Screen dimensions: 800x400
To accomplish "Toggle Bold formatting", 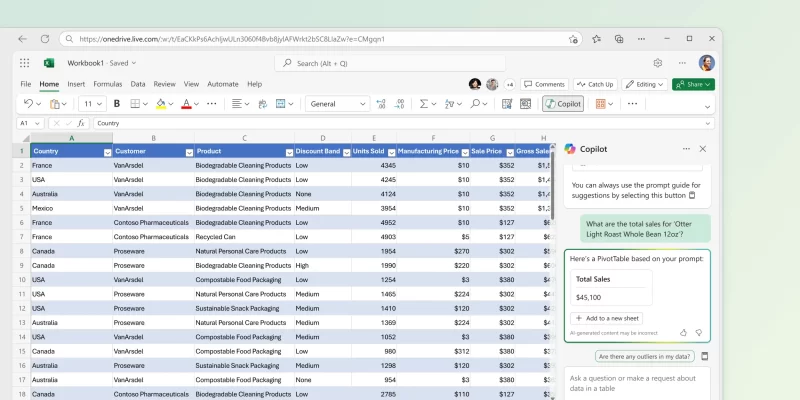I will coord(117,104).
